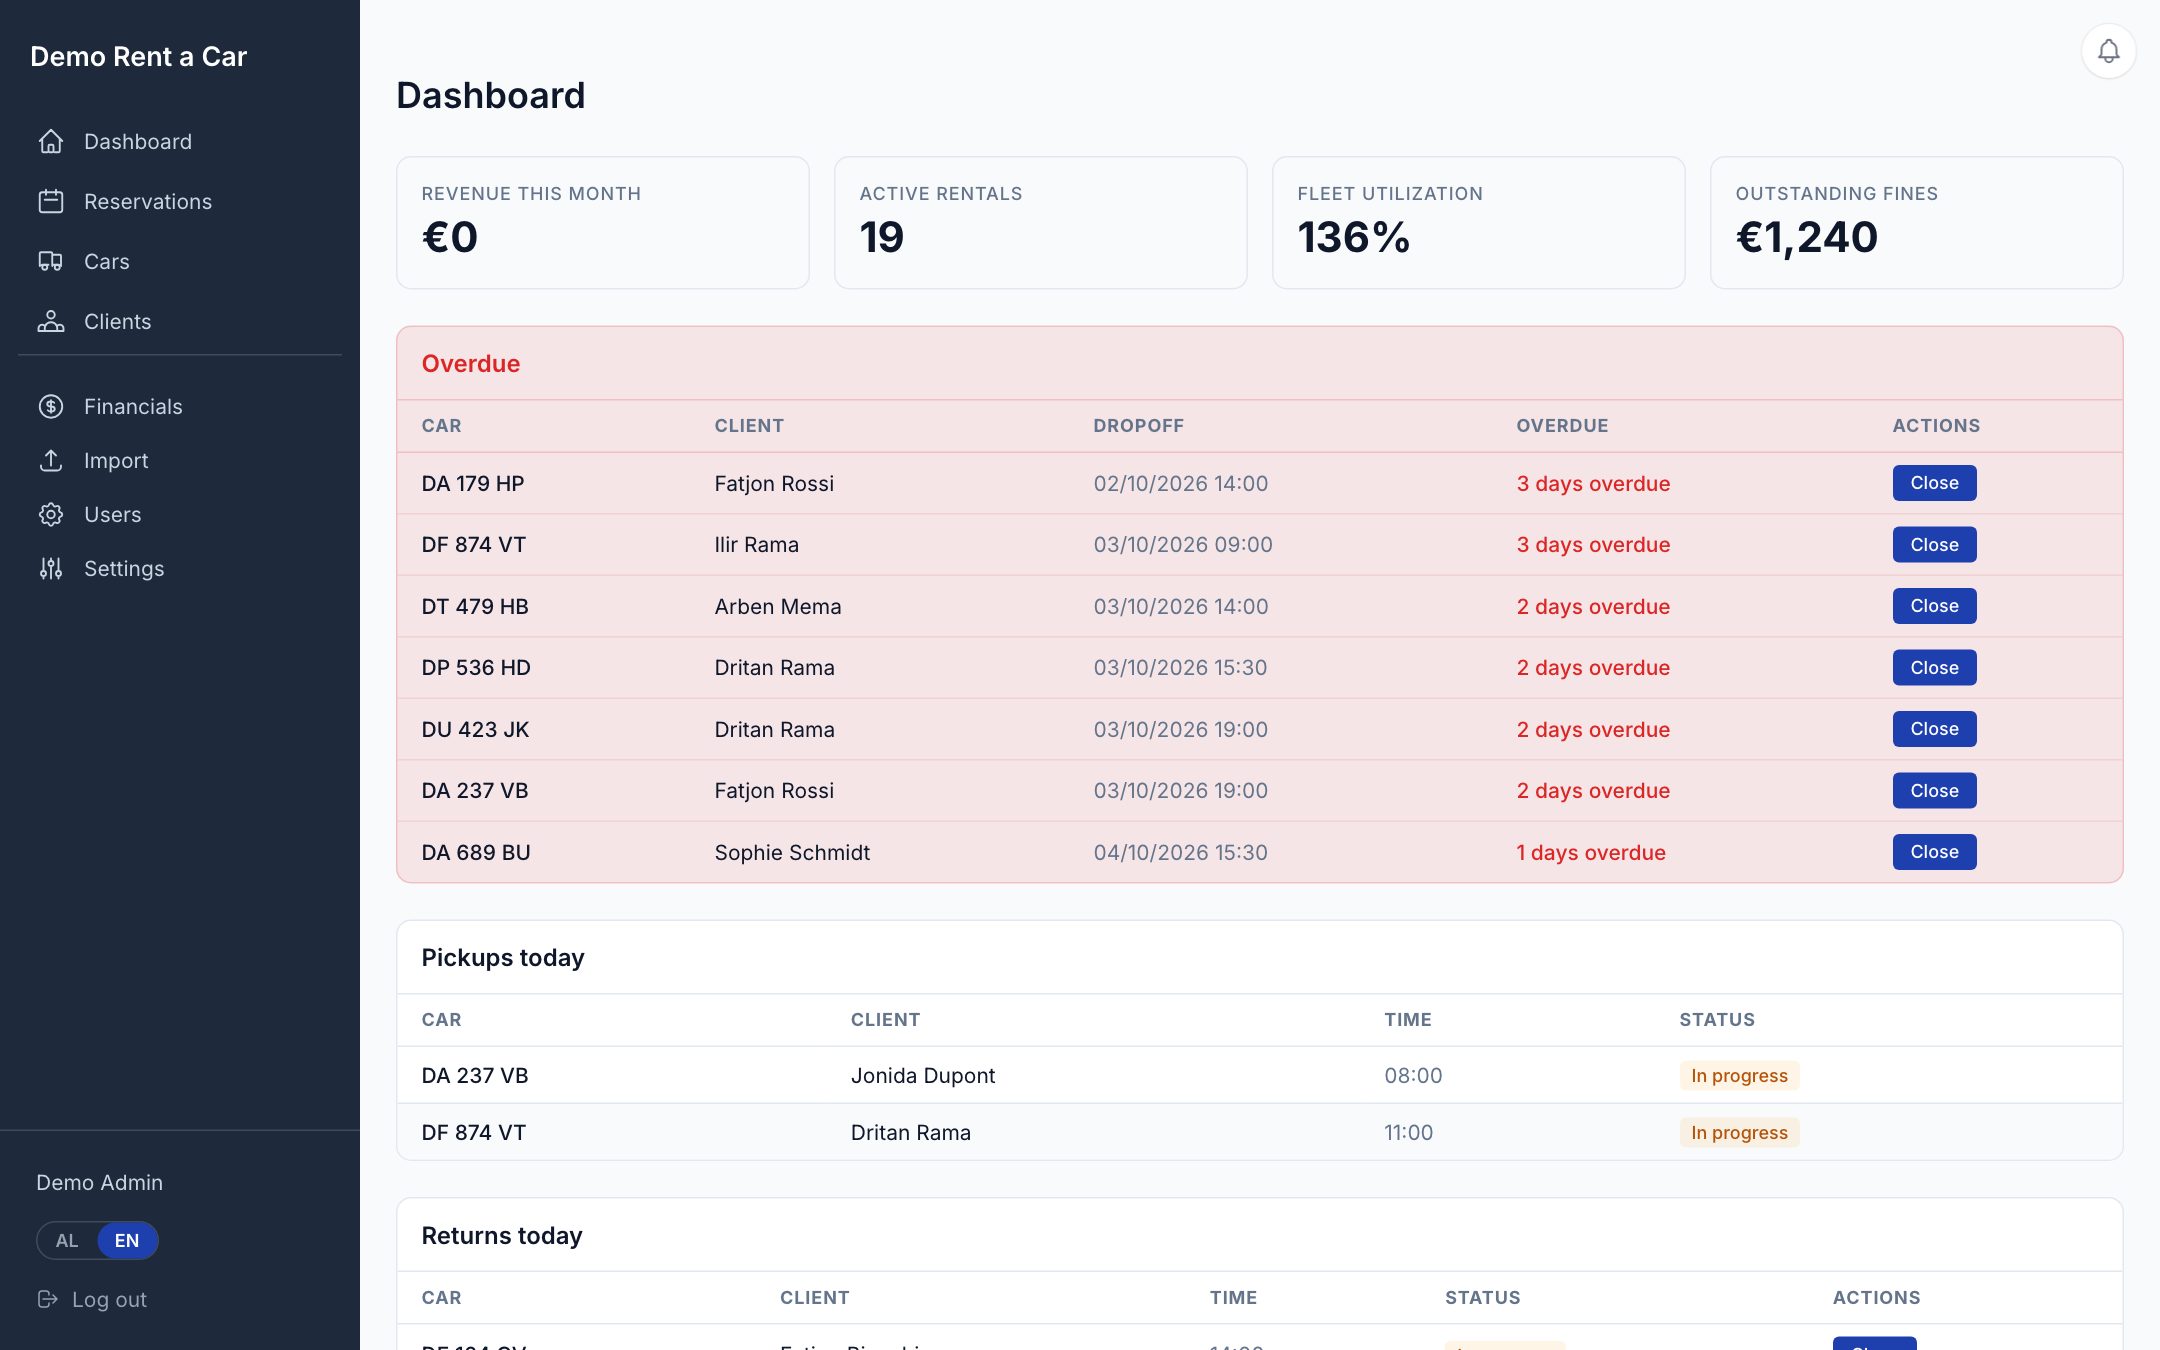Click the Dashboard home icon in sidebar

point(51,141)
